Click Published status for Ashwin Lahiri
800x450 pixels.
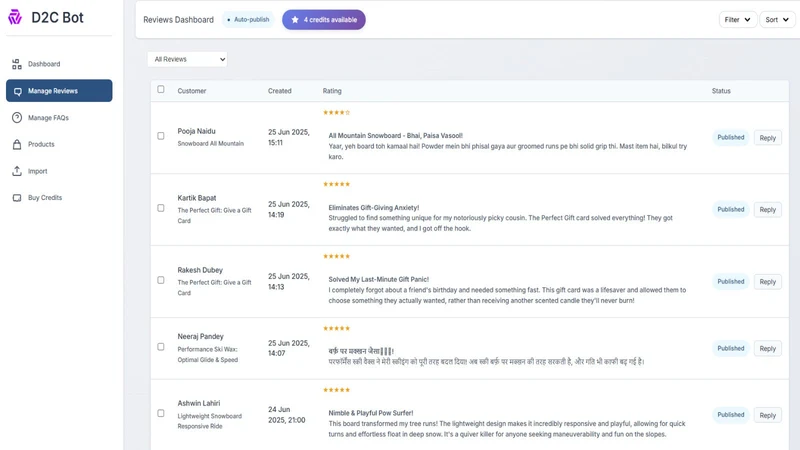[x=731, y=415]
